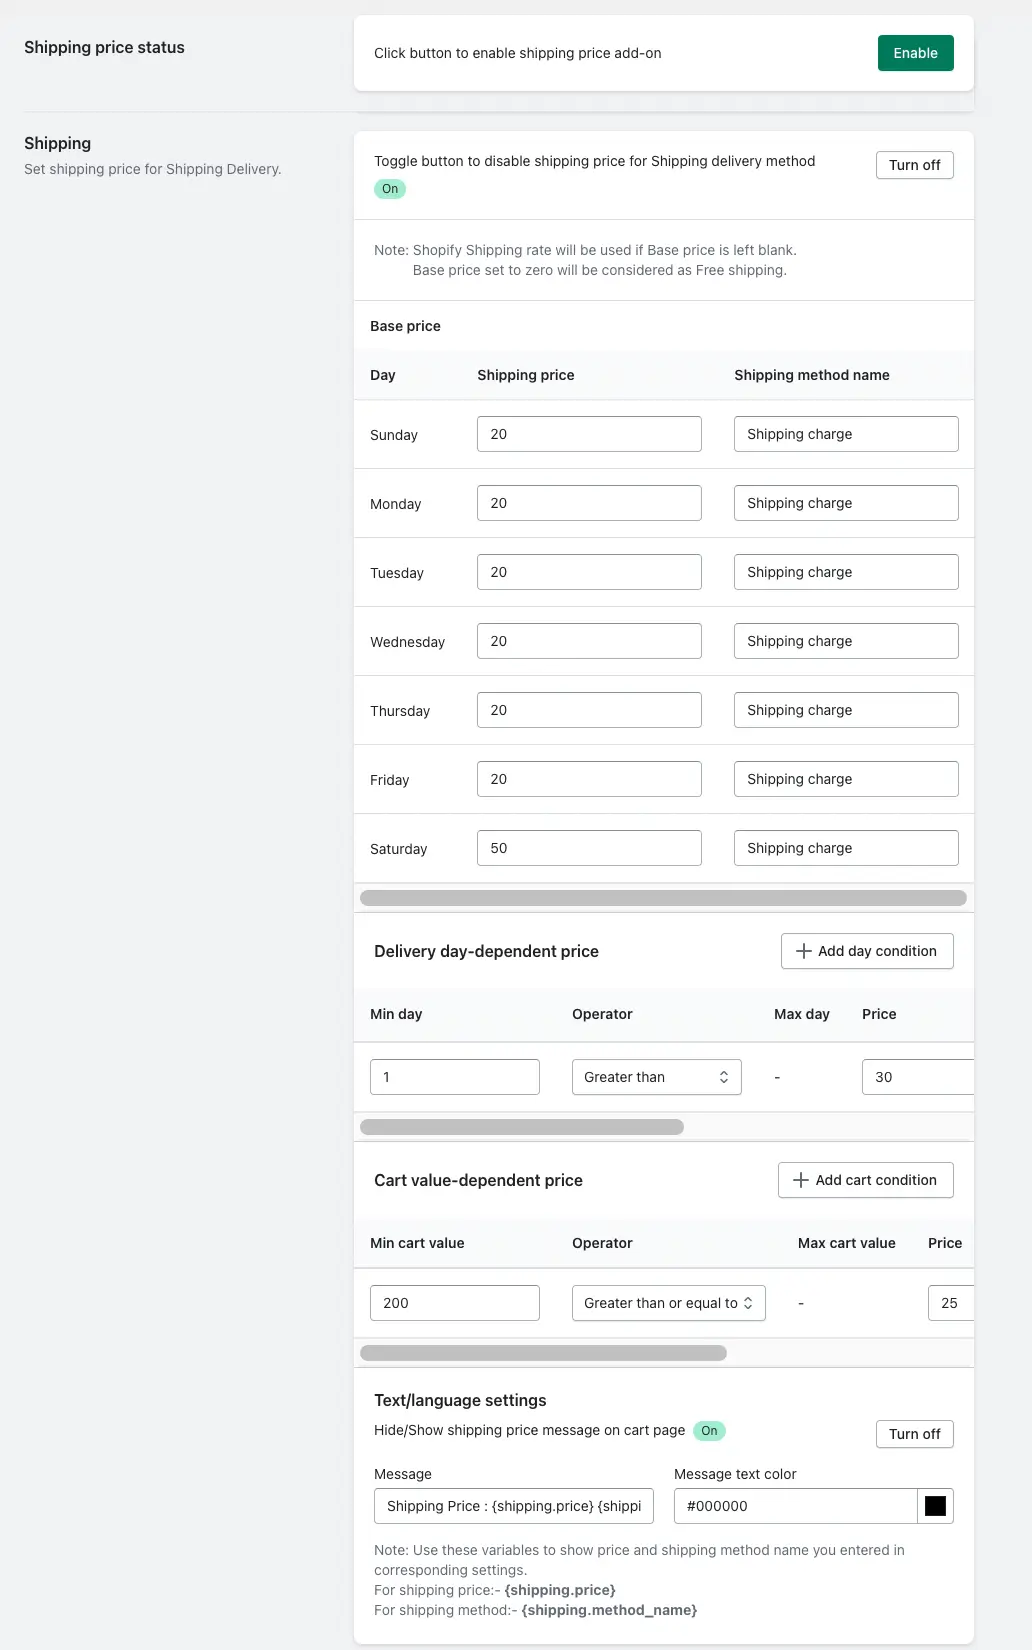Click the day condition Price field showing 30
This screenshot has width=1032, height=1650.
point(918,1077)
